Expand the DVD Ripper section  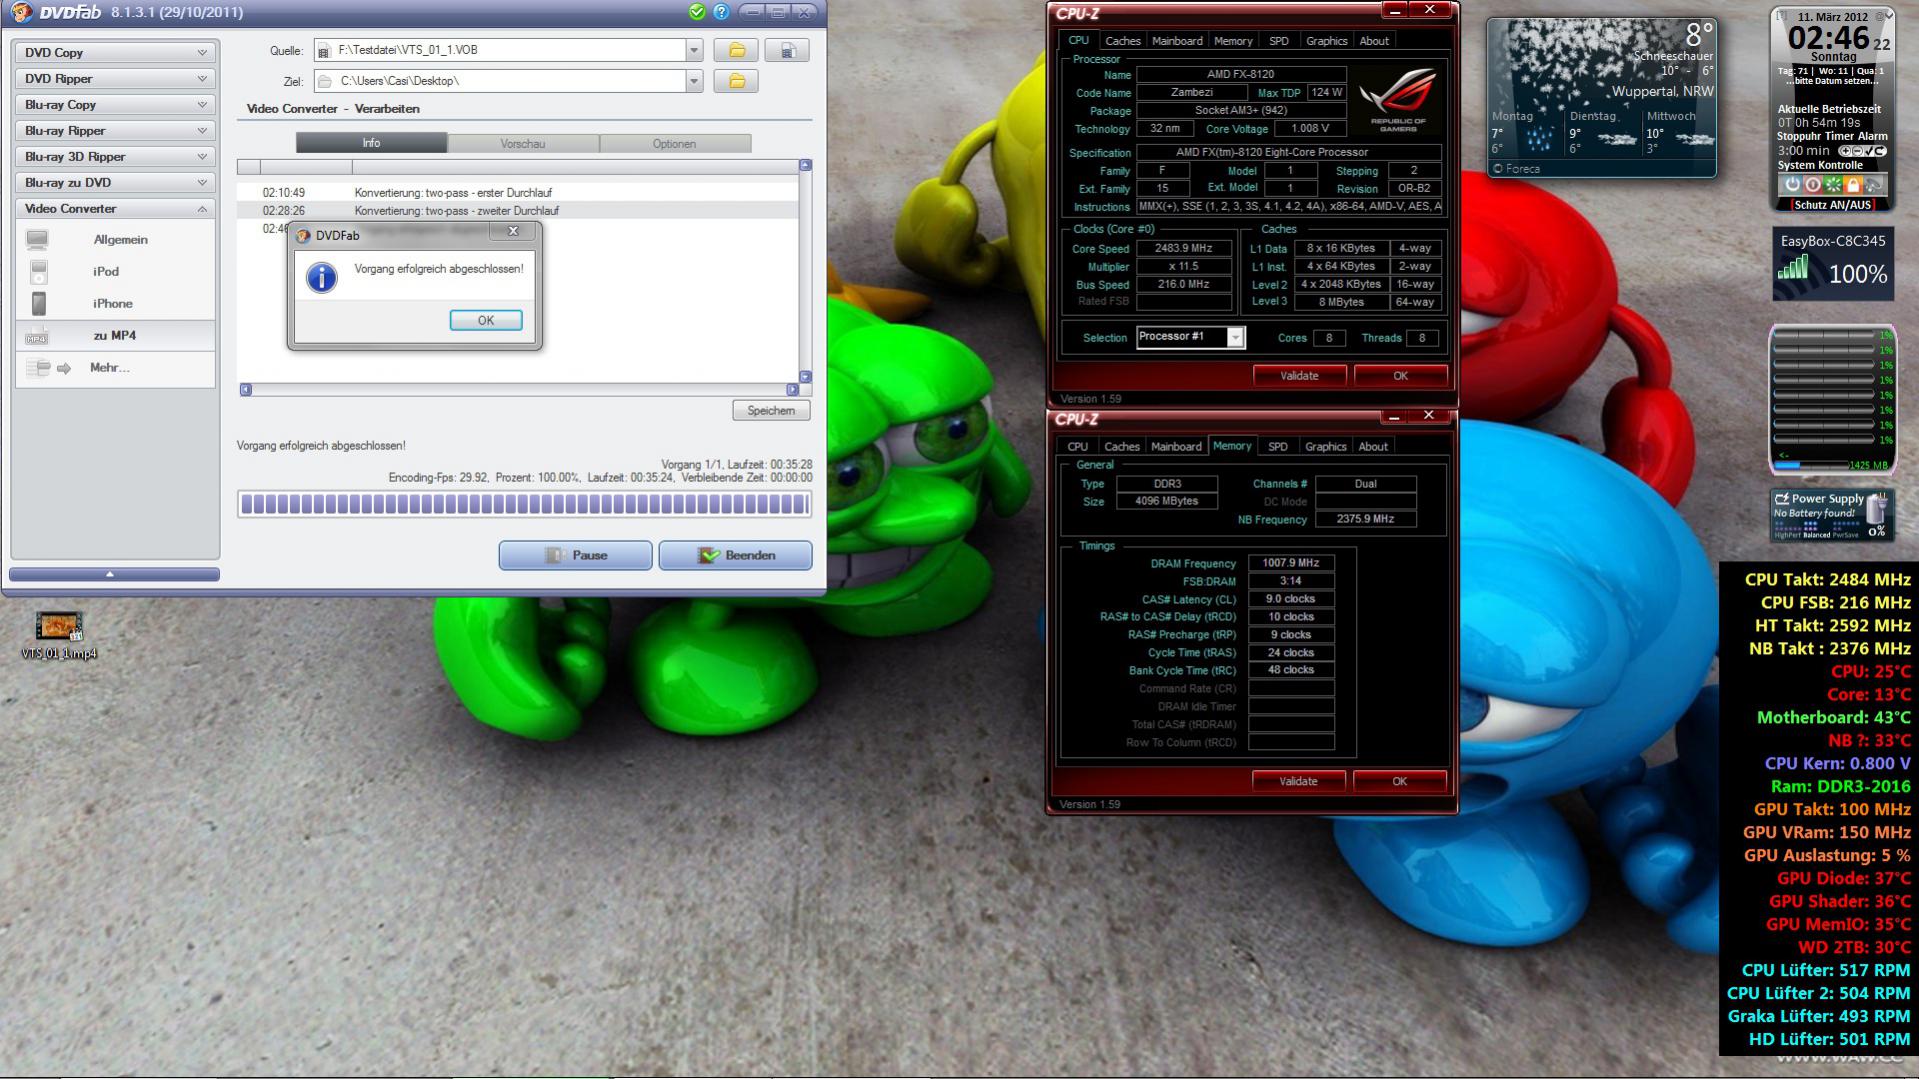115,79
